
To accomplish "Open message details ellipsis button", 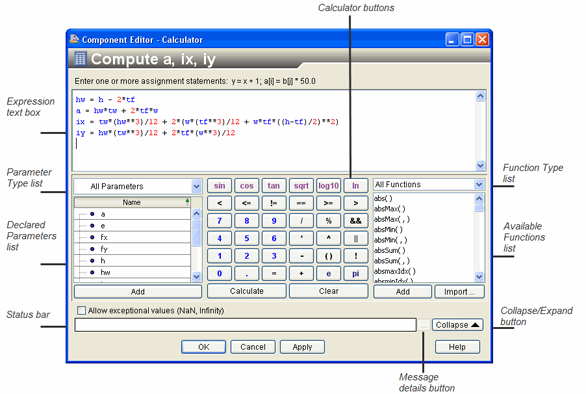I will pyautogui.click(x=424, y=325).
